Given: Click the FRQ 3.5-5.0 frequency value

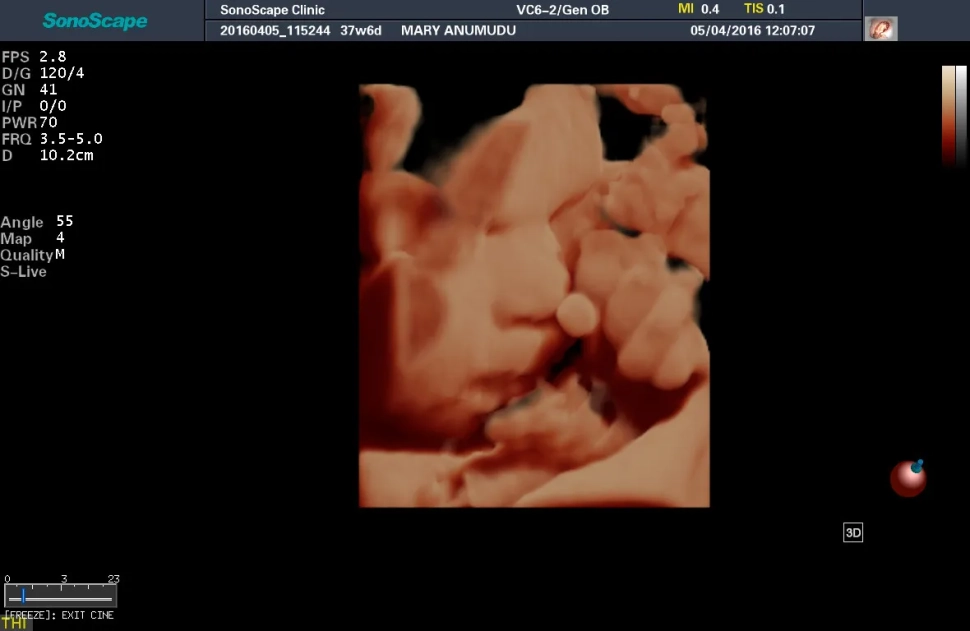Looking at the screenshot, I should point(52,139).
